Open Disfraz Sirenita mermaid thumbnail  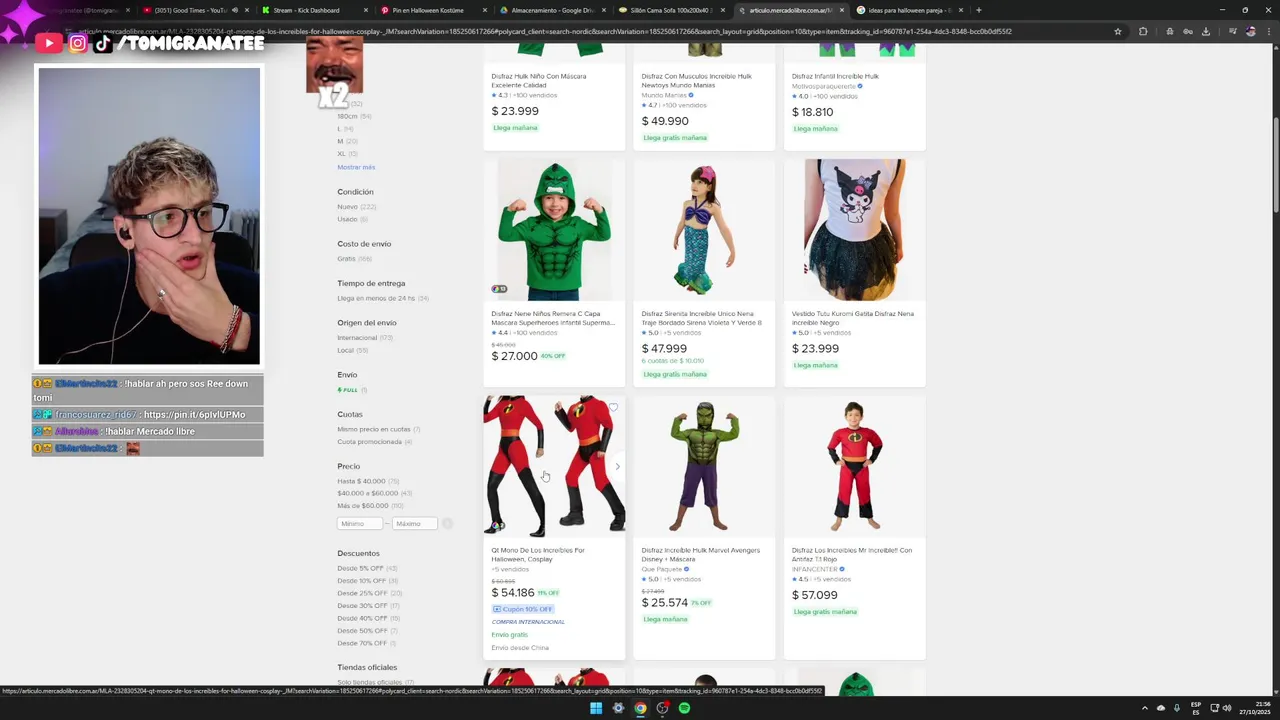(704, 230)
